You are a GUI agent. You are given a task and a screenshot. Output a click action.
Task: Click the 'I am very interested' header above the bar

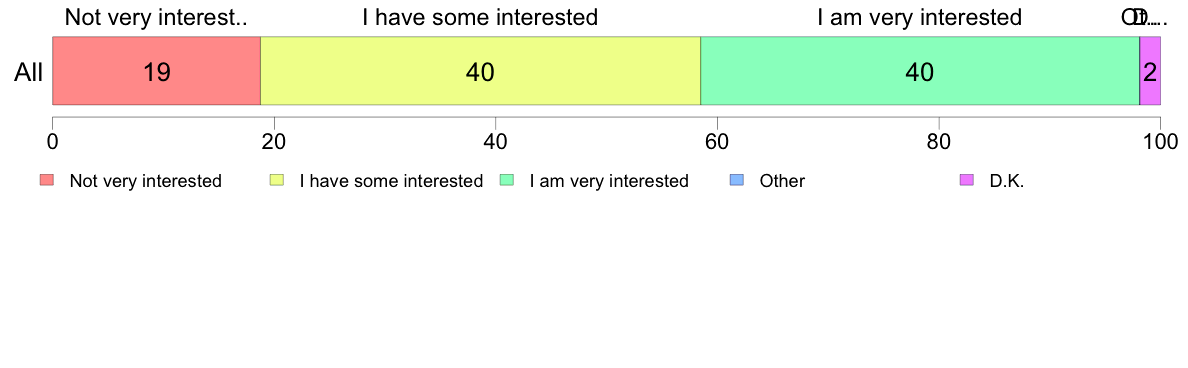coord(920,17)
